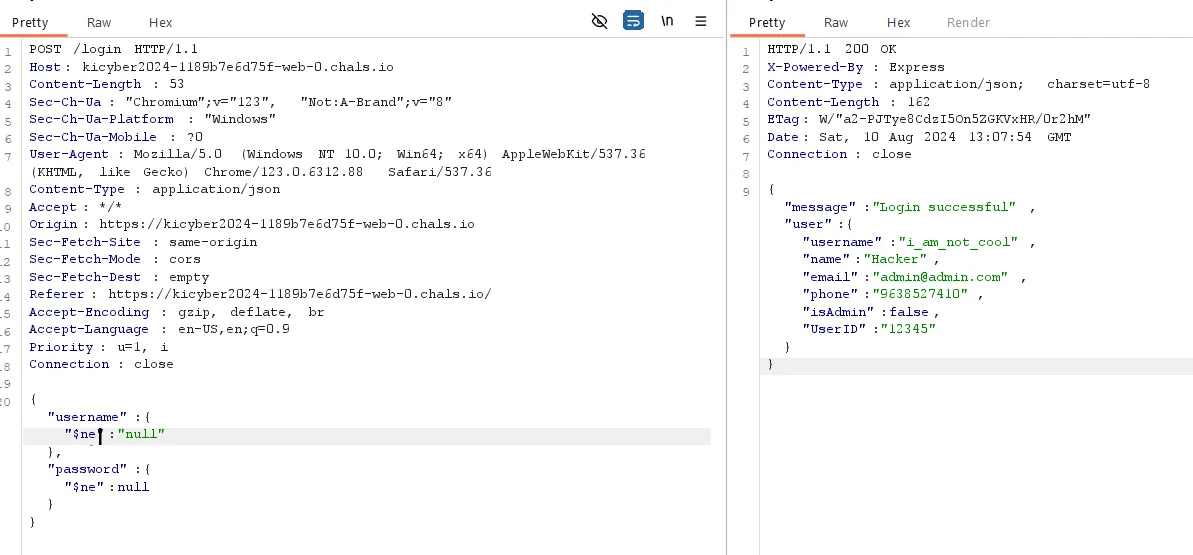Click the "$ne":null password value line
The height and width of the screenshot is (555, 1193).
107,487
